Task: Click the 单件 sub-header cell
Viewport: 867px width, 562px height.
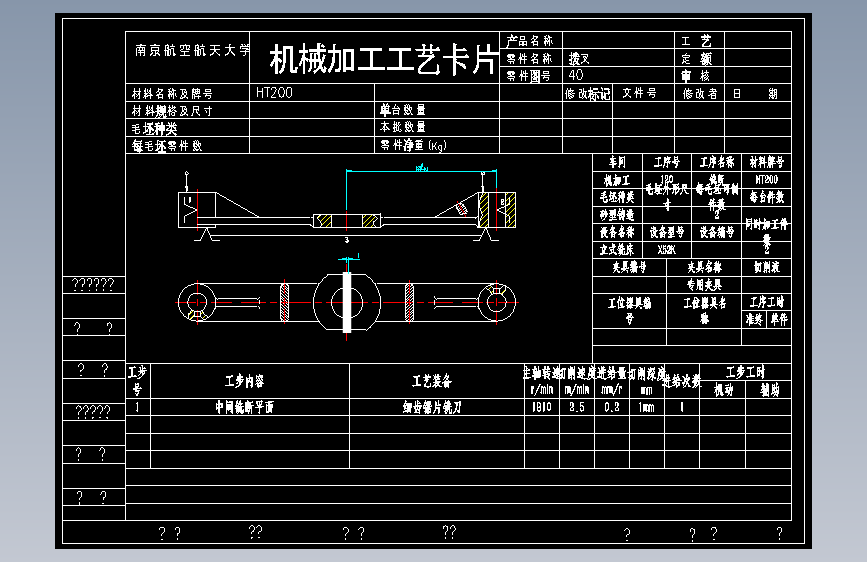Action: pos(779,320)
